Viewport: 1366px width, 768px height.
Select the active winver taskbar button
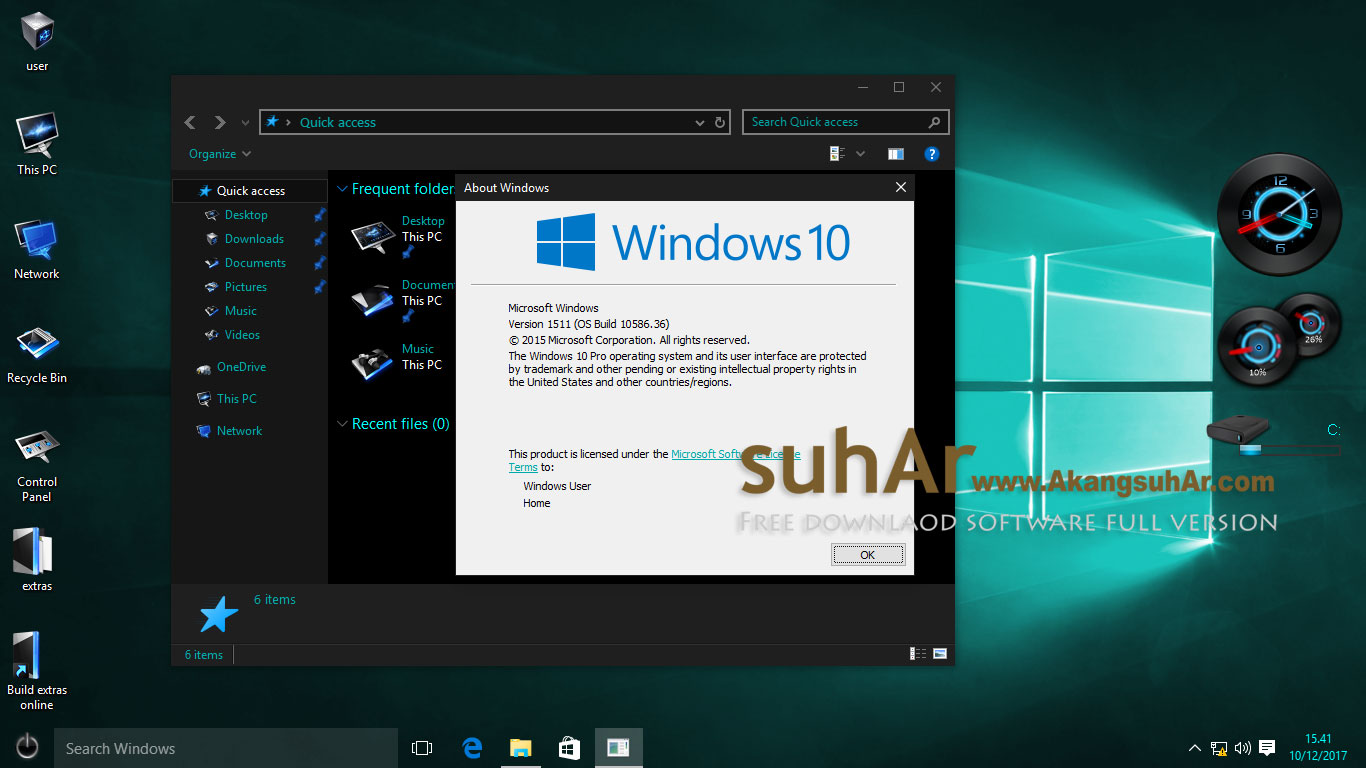coord(619,748)
